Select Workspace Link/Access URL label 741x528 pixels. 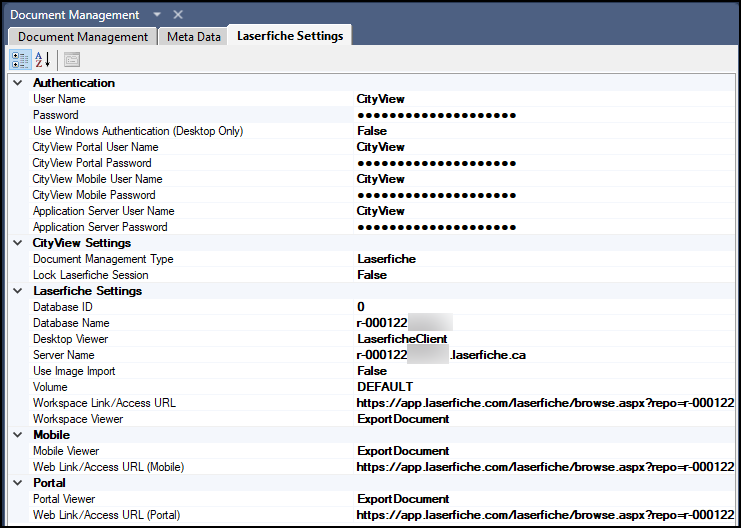coord(104,403)
